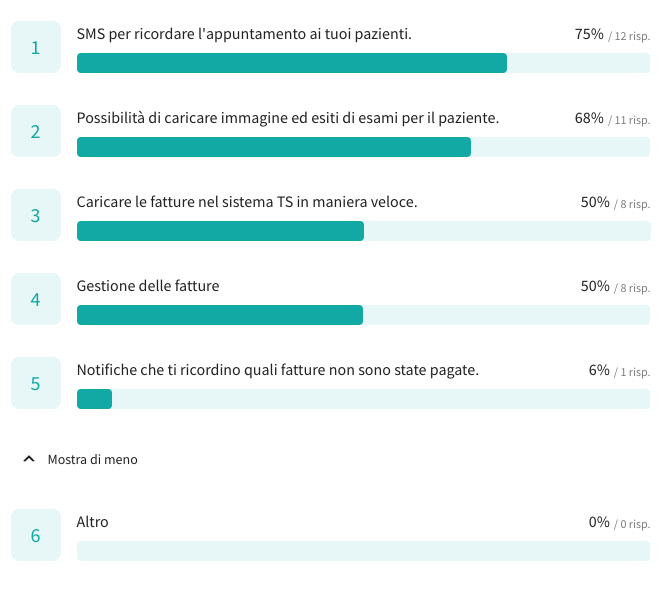The width and height of the screenshot is (670, 593).
Task: Click the empty "Altro" progress bar
Action: tap(363, 551)
